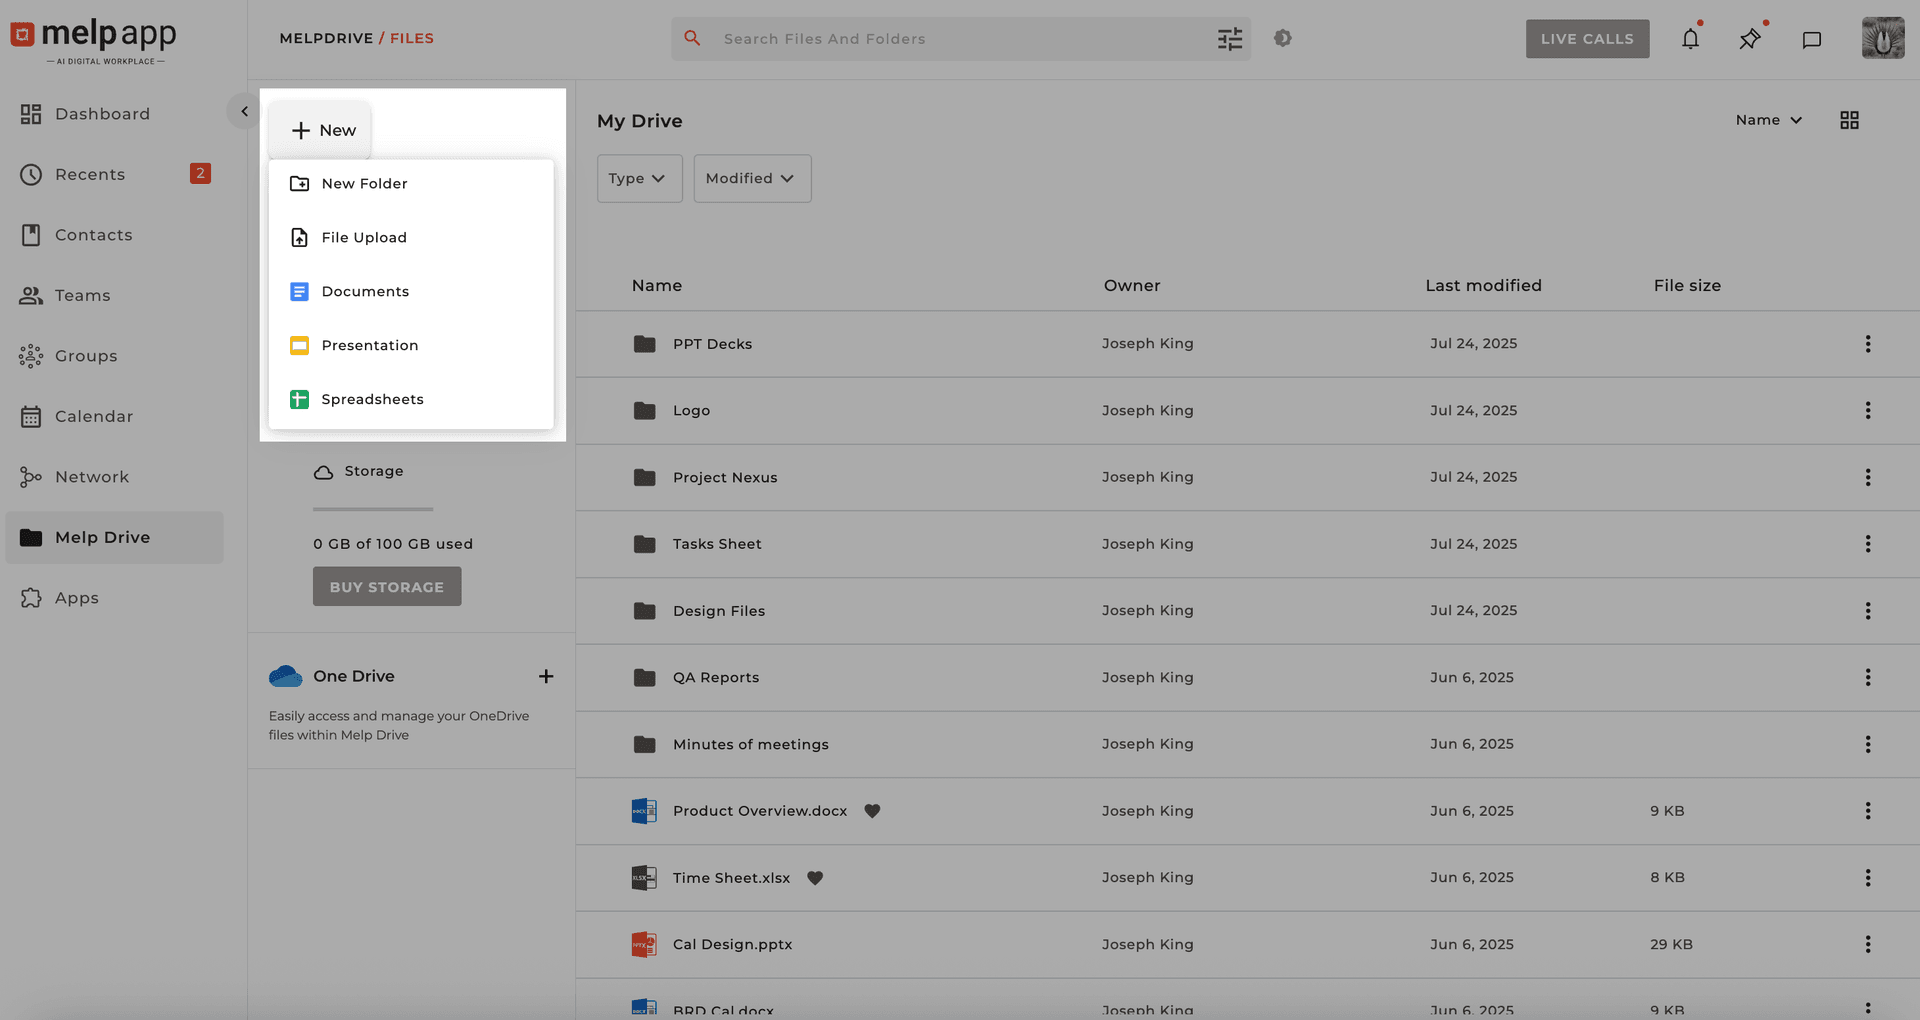Select Spreadsheets from the New menu
This screenshot has height=1020, width=1920.
pos(372,399)
